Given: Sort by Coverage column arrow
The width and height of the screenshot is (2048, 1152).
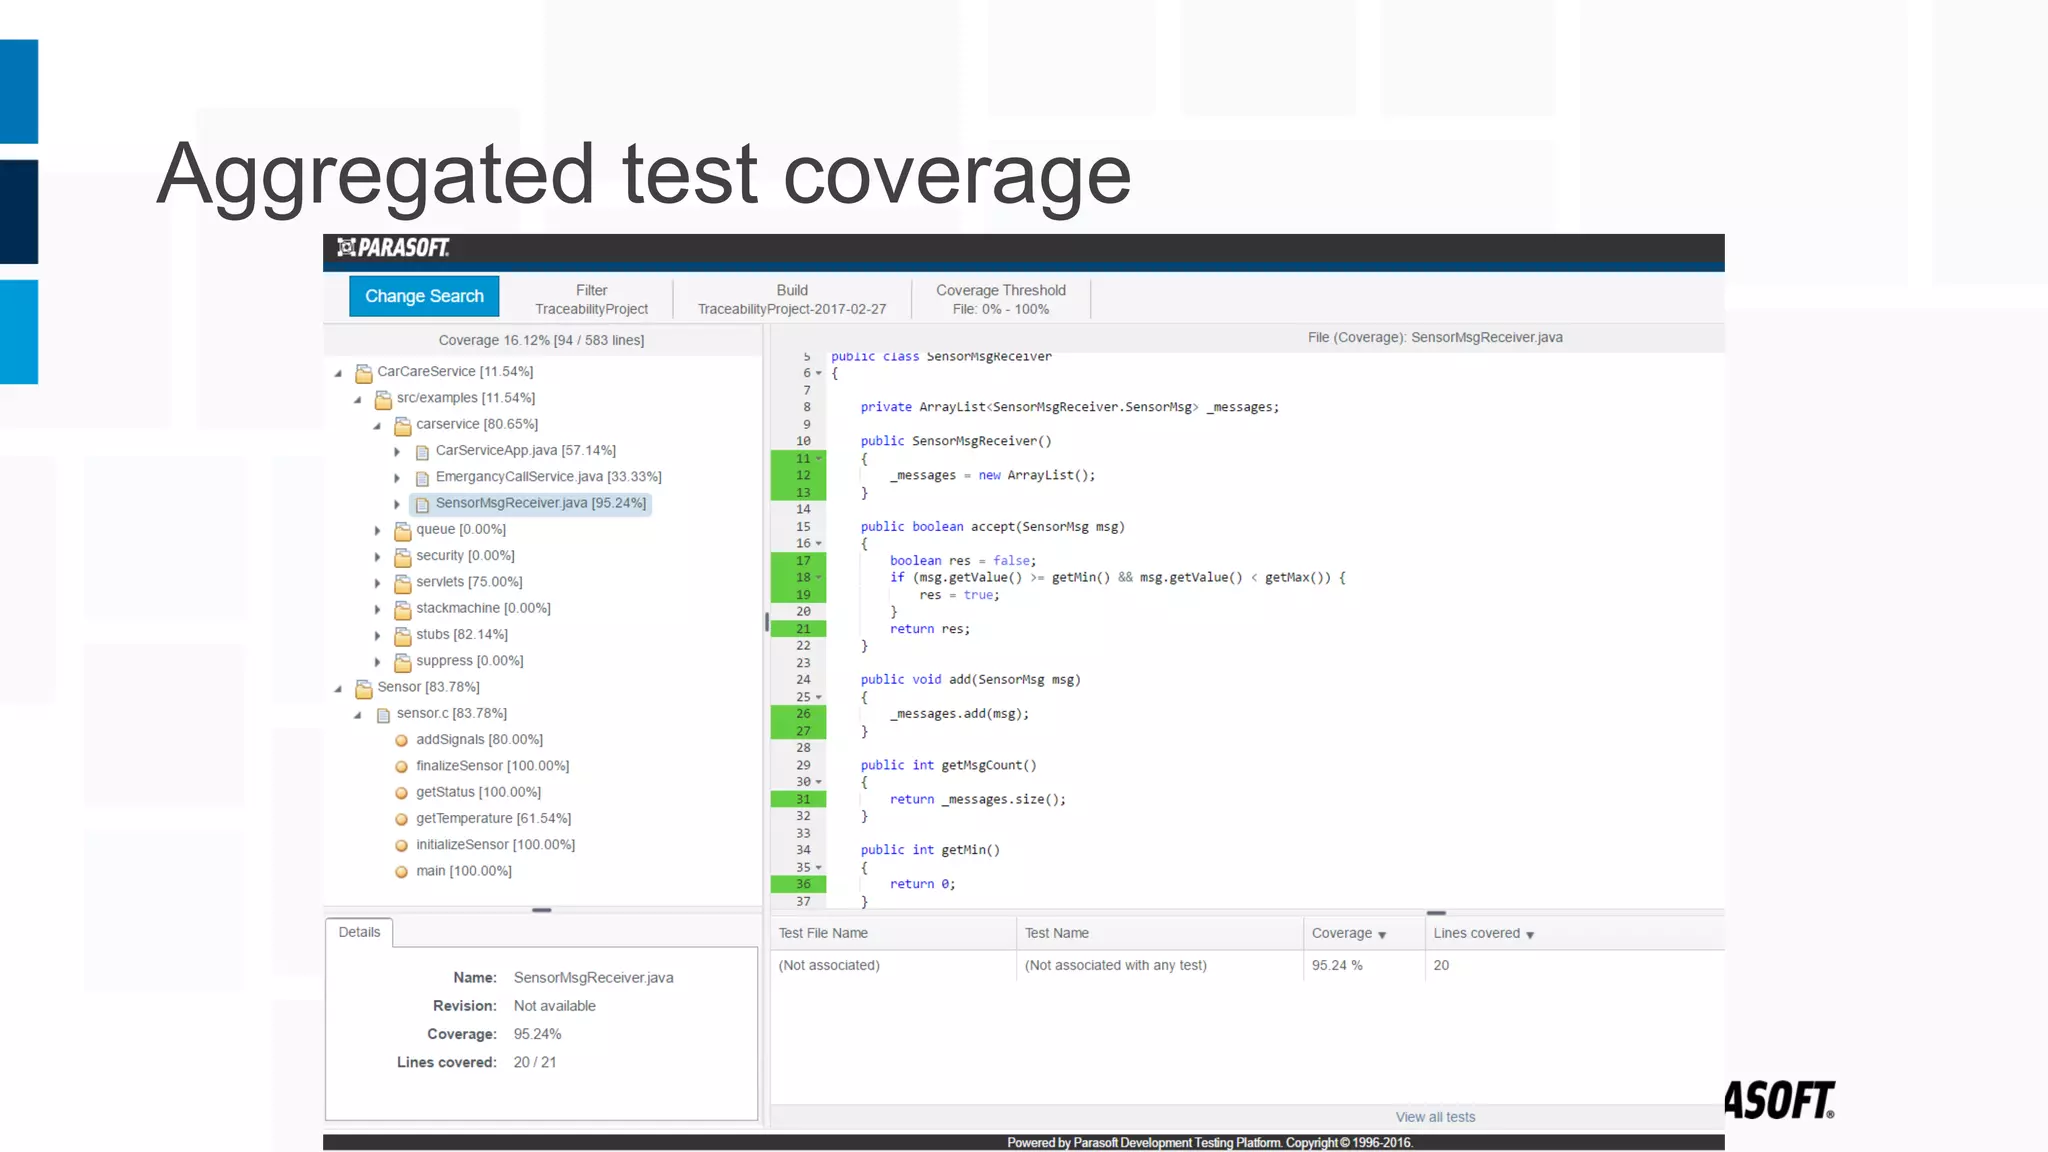Looking at the screenshot, I should click(1382, 935).
